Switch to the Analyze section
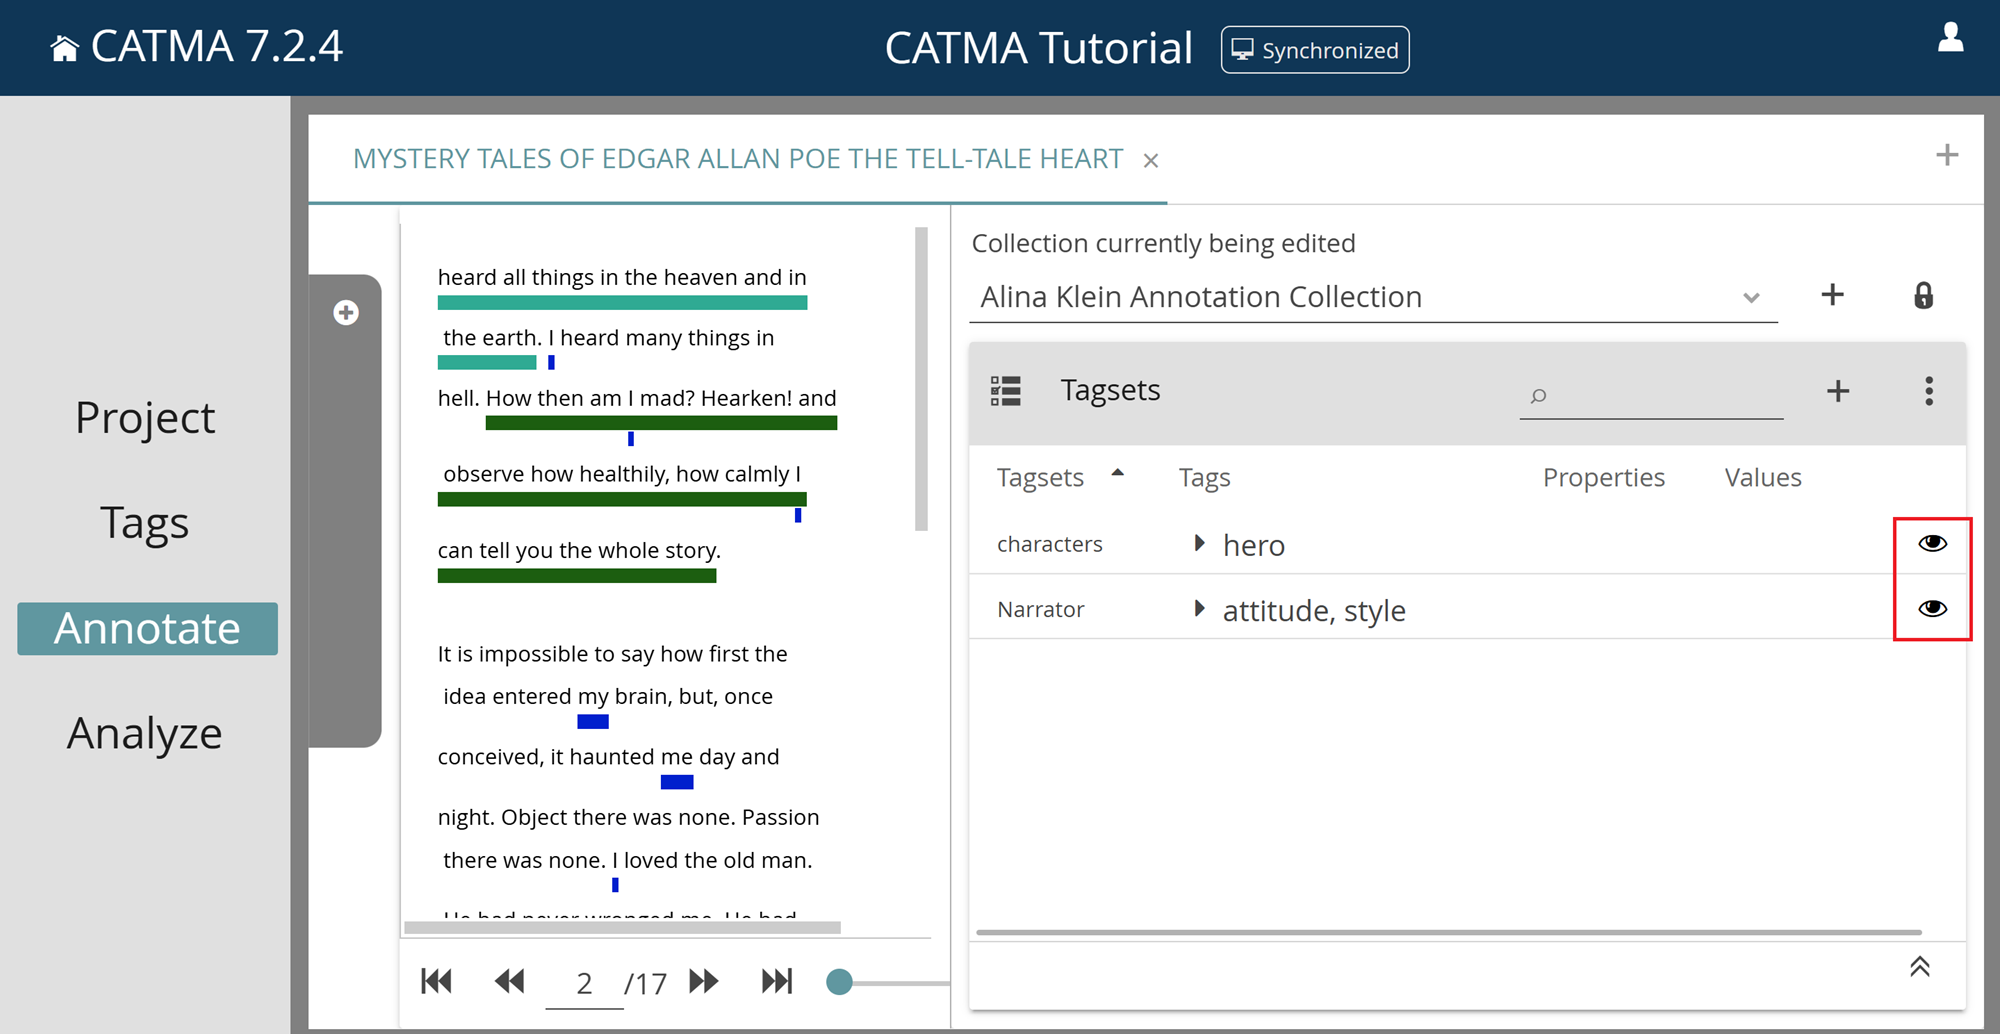The image size is (2000, 1034). pos(144,733)
